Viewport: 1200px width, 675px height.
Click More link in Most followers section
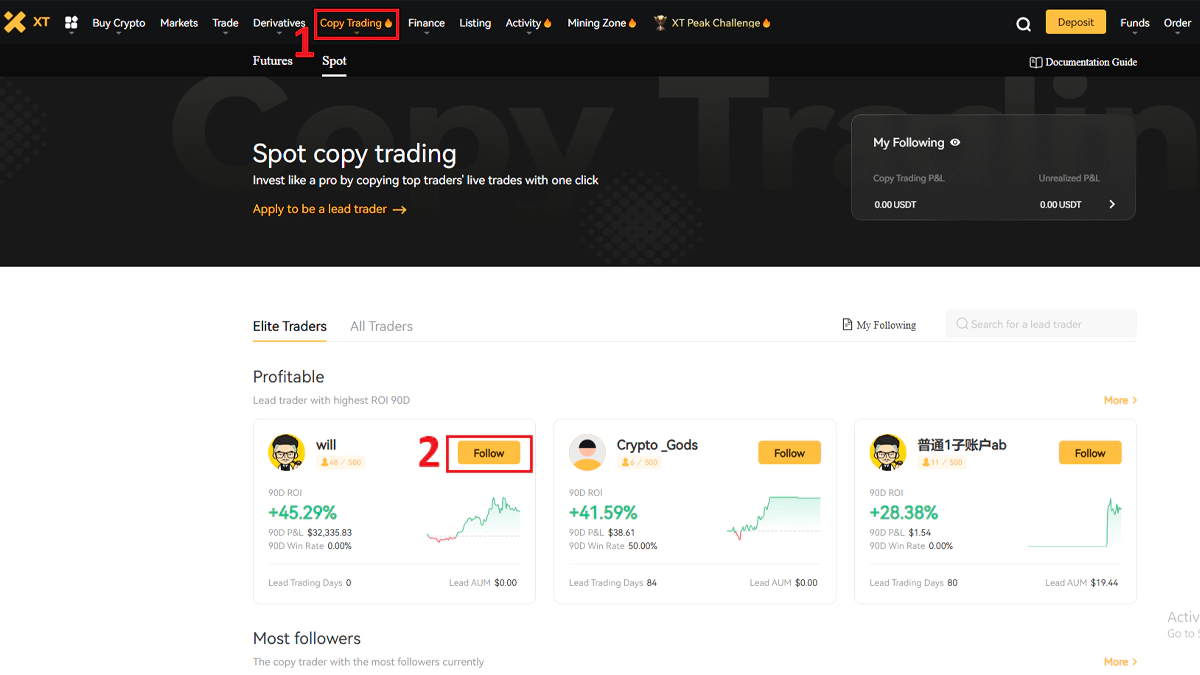click(x=1120, y=662)
